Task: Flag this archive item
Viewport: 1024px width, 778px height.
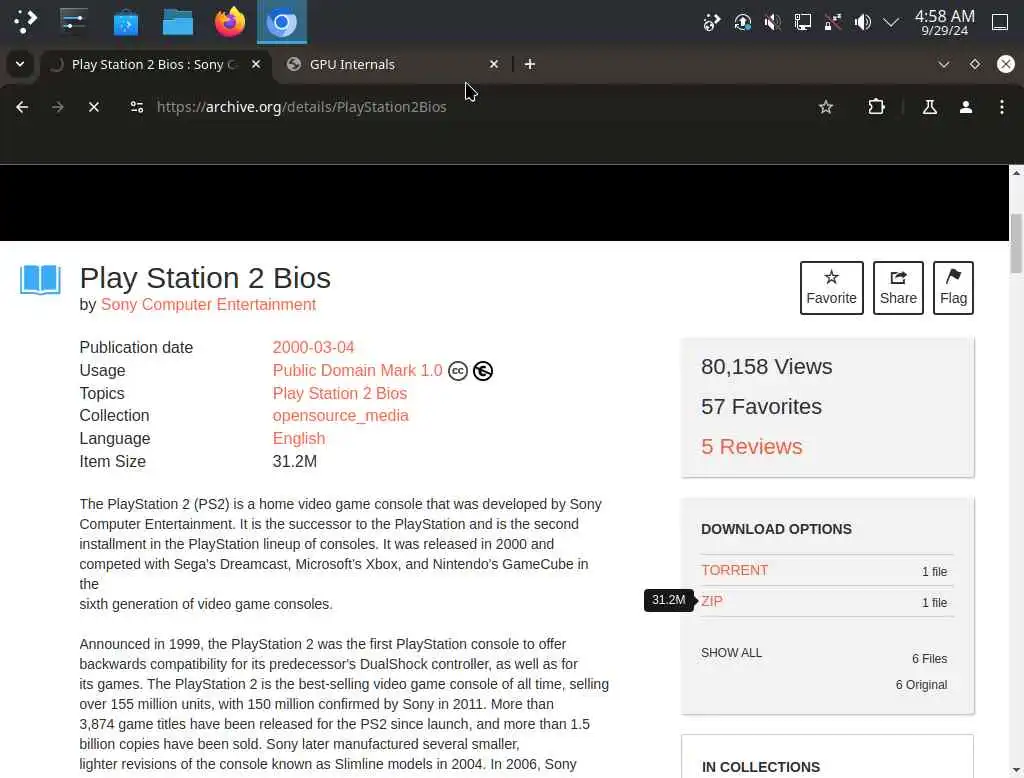Action: coord(953,288)
